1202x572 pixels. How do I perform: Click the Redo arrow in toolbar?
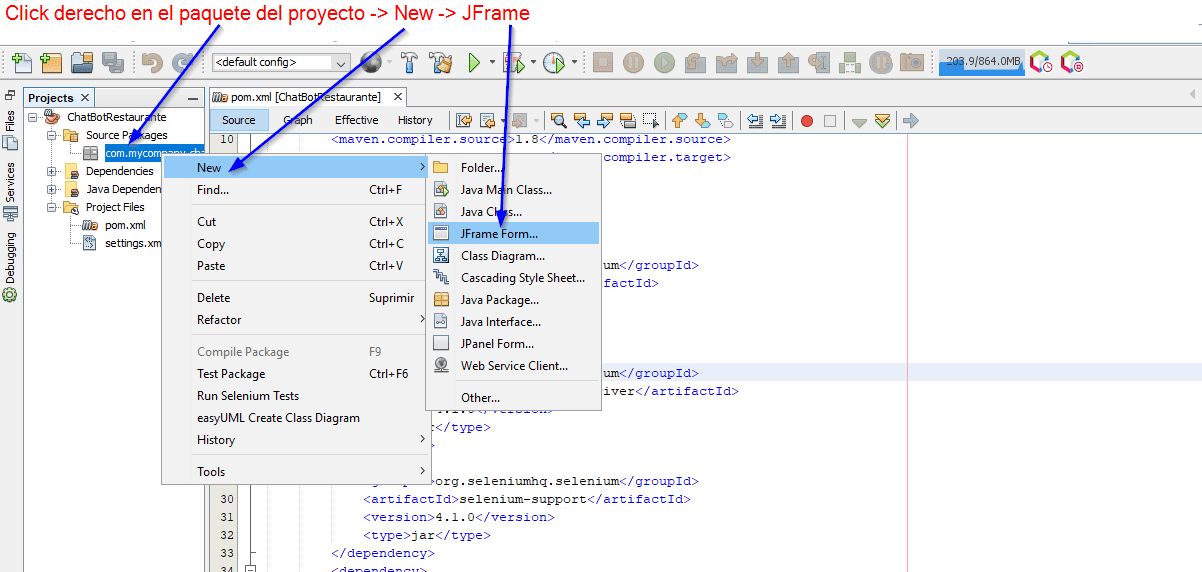click(182, 62)
